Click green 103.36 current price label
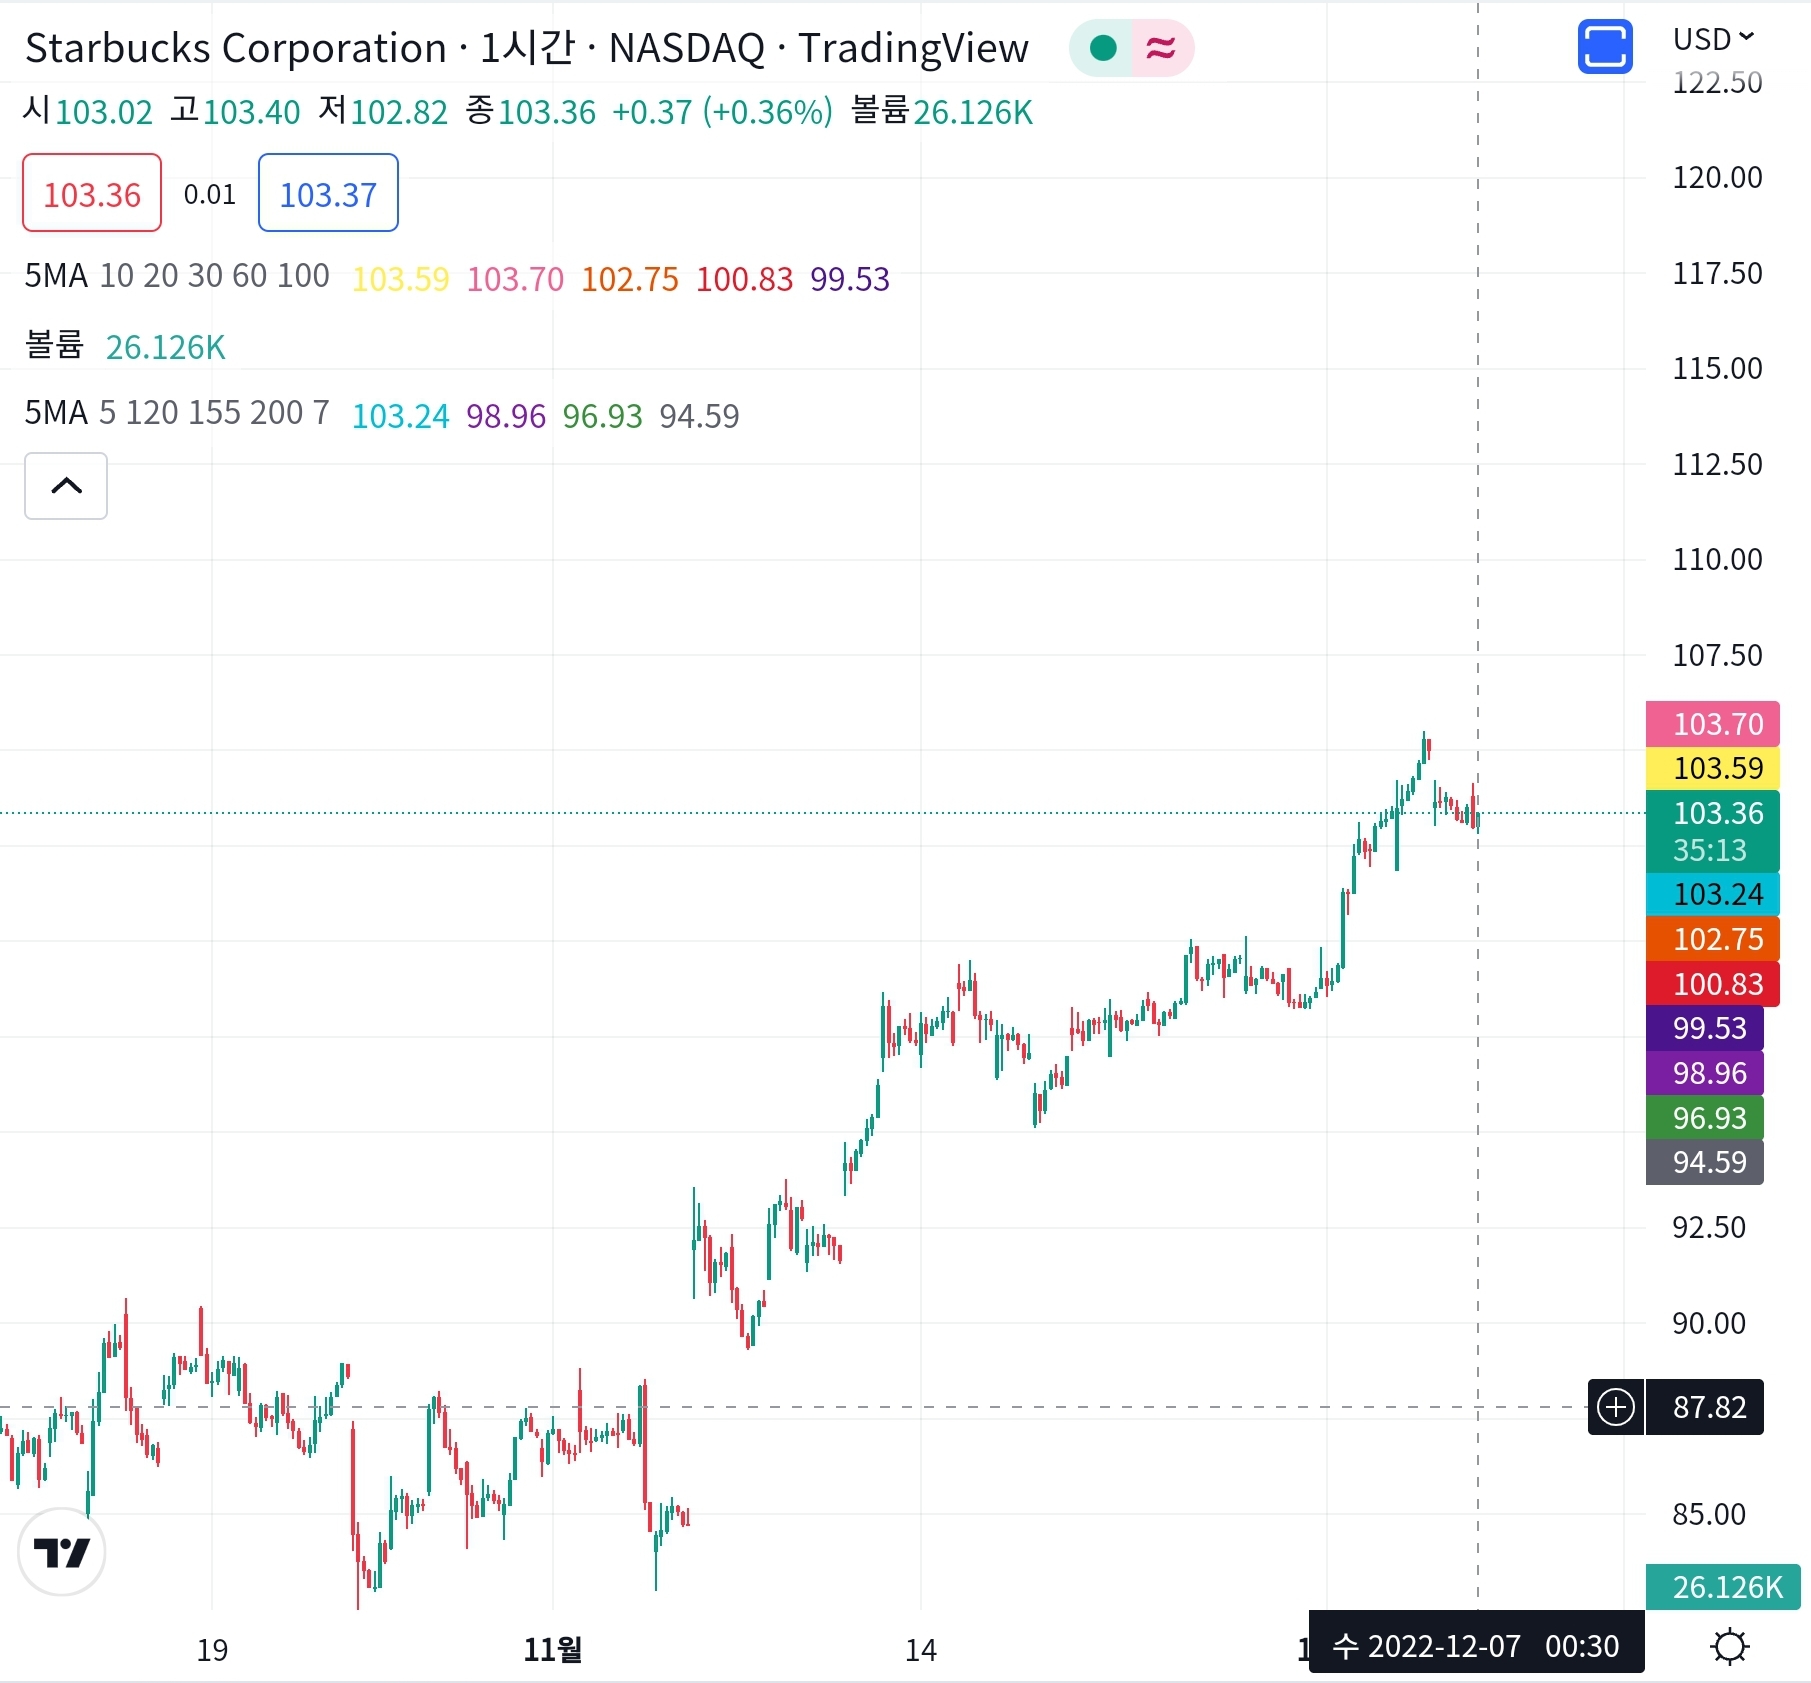This screenshot has width=1811, height=1683. point(1713,831)
